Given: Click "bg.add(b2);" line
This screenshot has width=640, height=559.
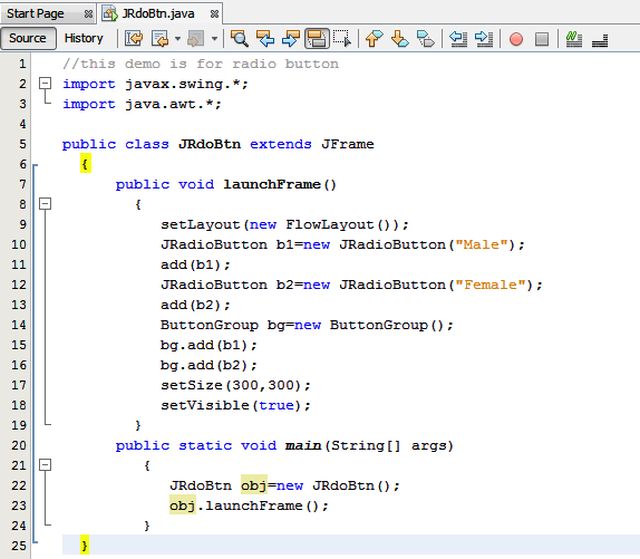Looking at the screenshot, I should coord(209,365).
